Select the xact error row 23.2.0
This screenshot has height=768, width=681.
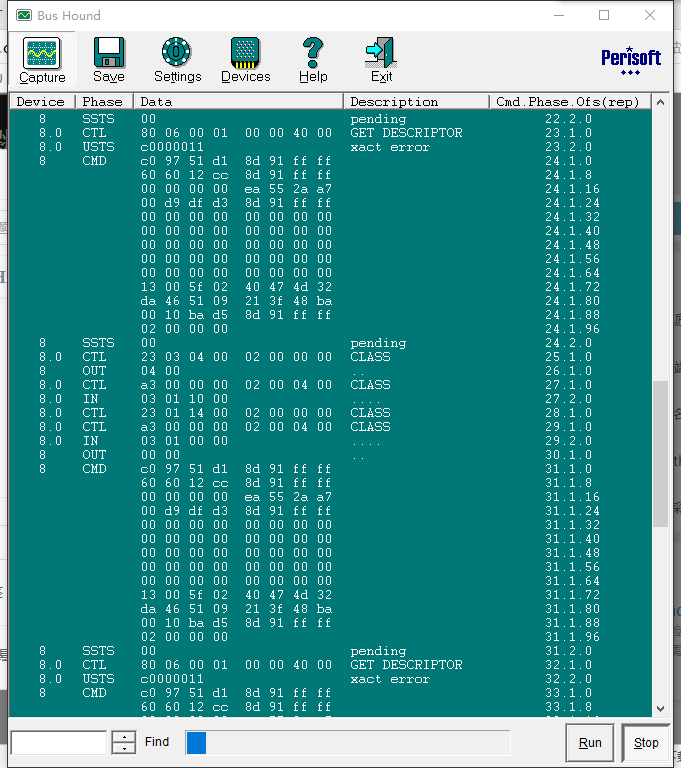coord(331,147)
